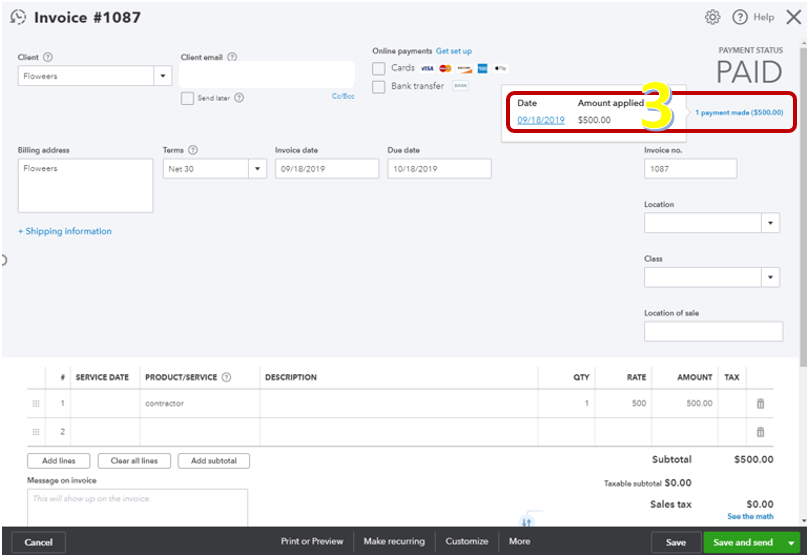
Task: Show Client field help tooltip icon
Action: [x=47, y=57]
